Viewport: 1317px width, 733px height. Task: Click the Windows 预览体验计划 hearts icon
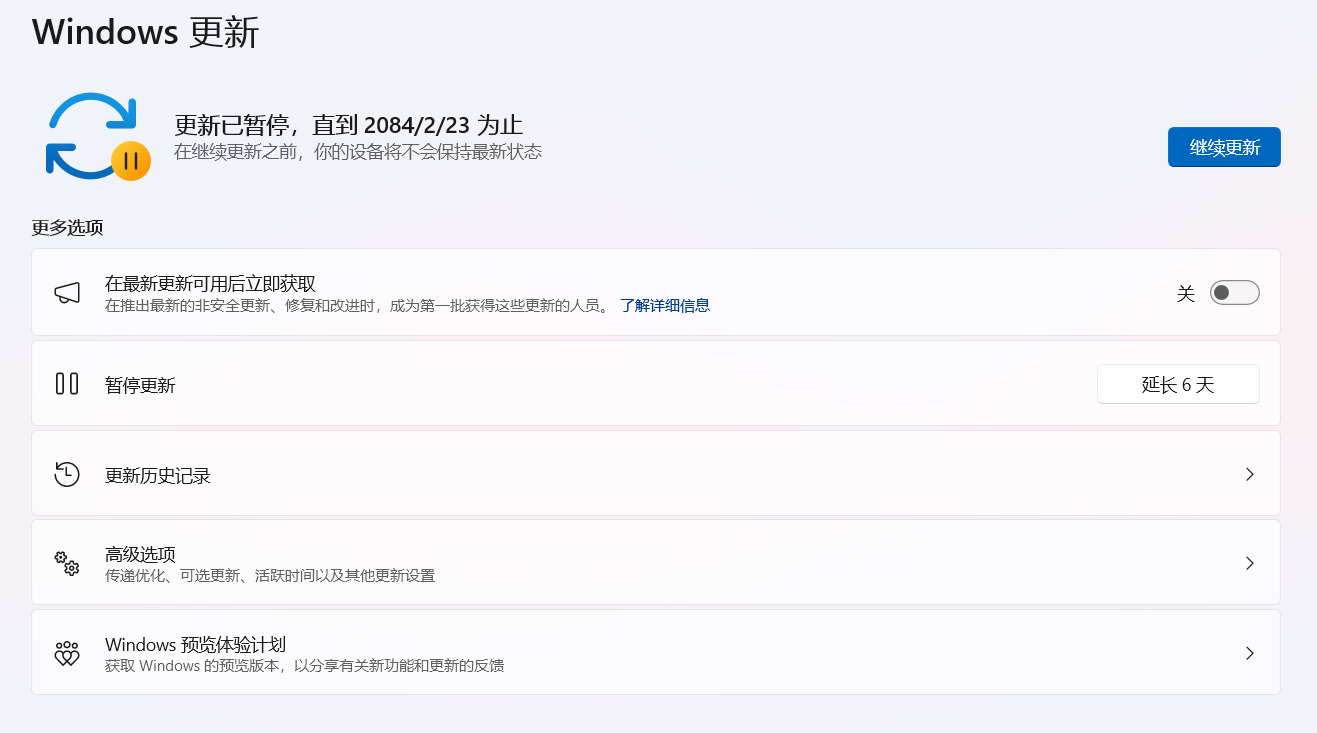point(67,654)
